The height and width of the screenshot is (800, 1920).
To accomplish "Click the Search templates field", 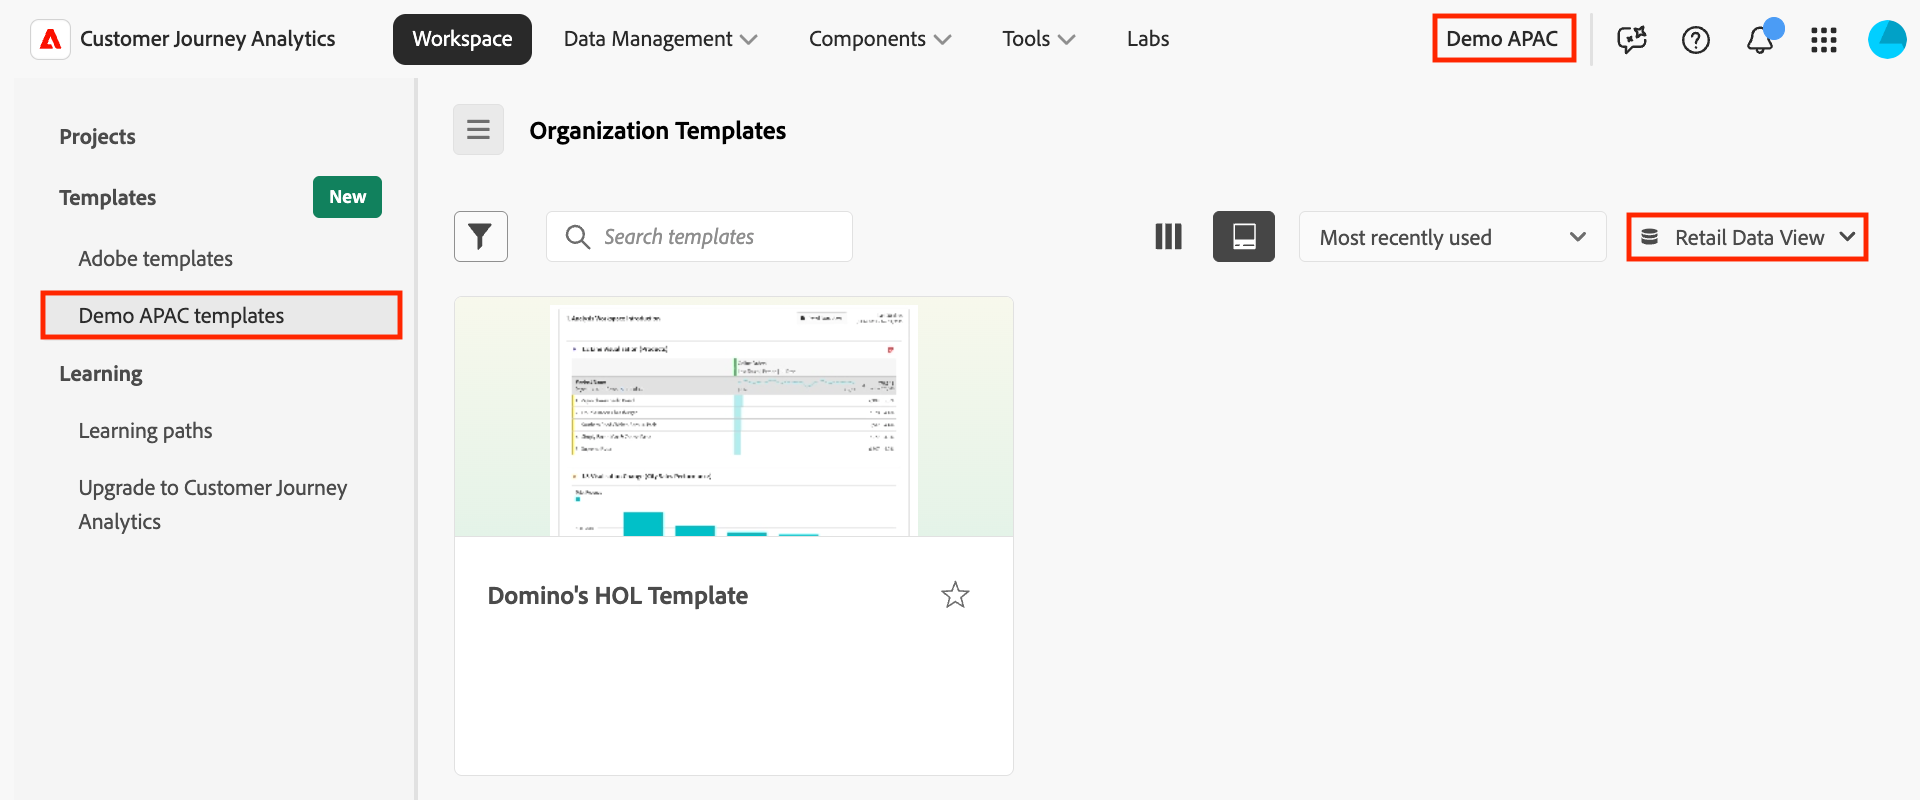I will pyautogui.click(x=699, y=237).
